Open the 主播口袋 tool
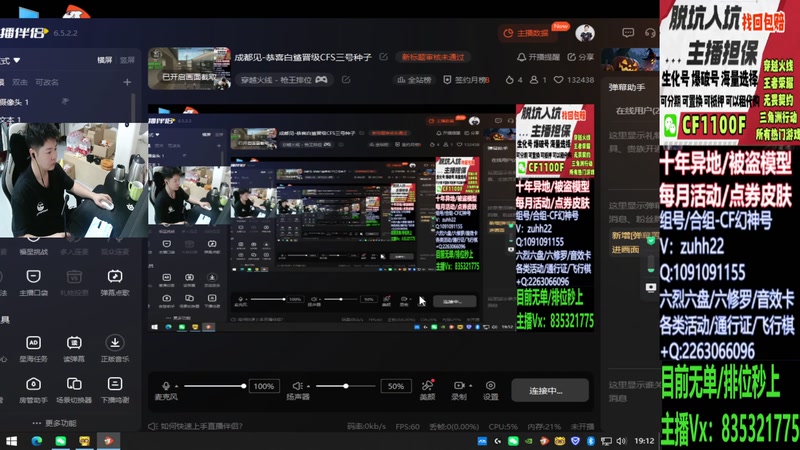 click(x=33, y=282)
